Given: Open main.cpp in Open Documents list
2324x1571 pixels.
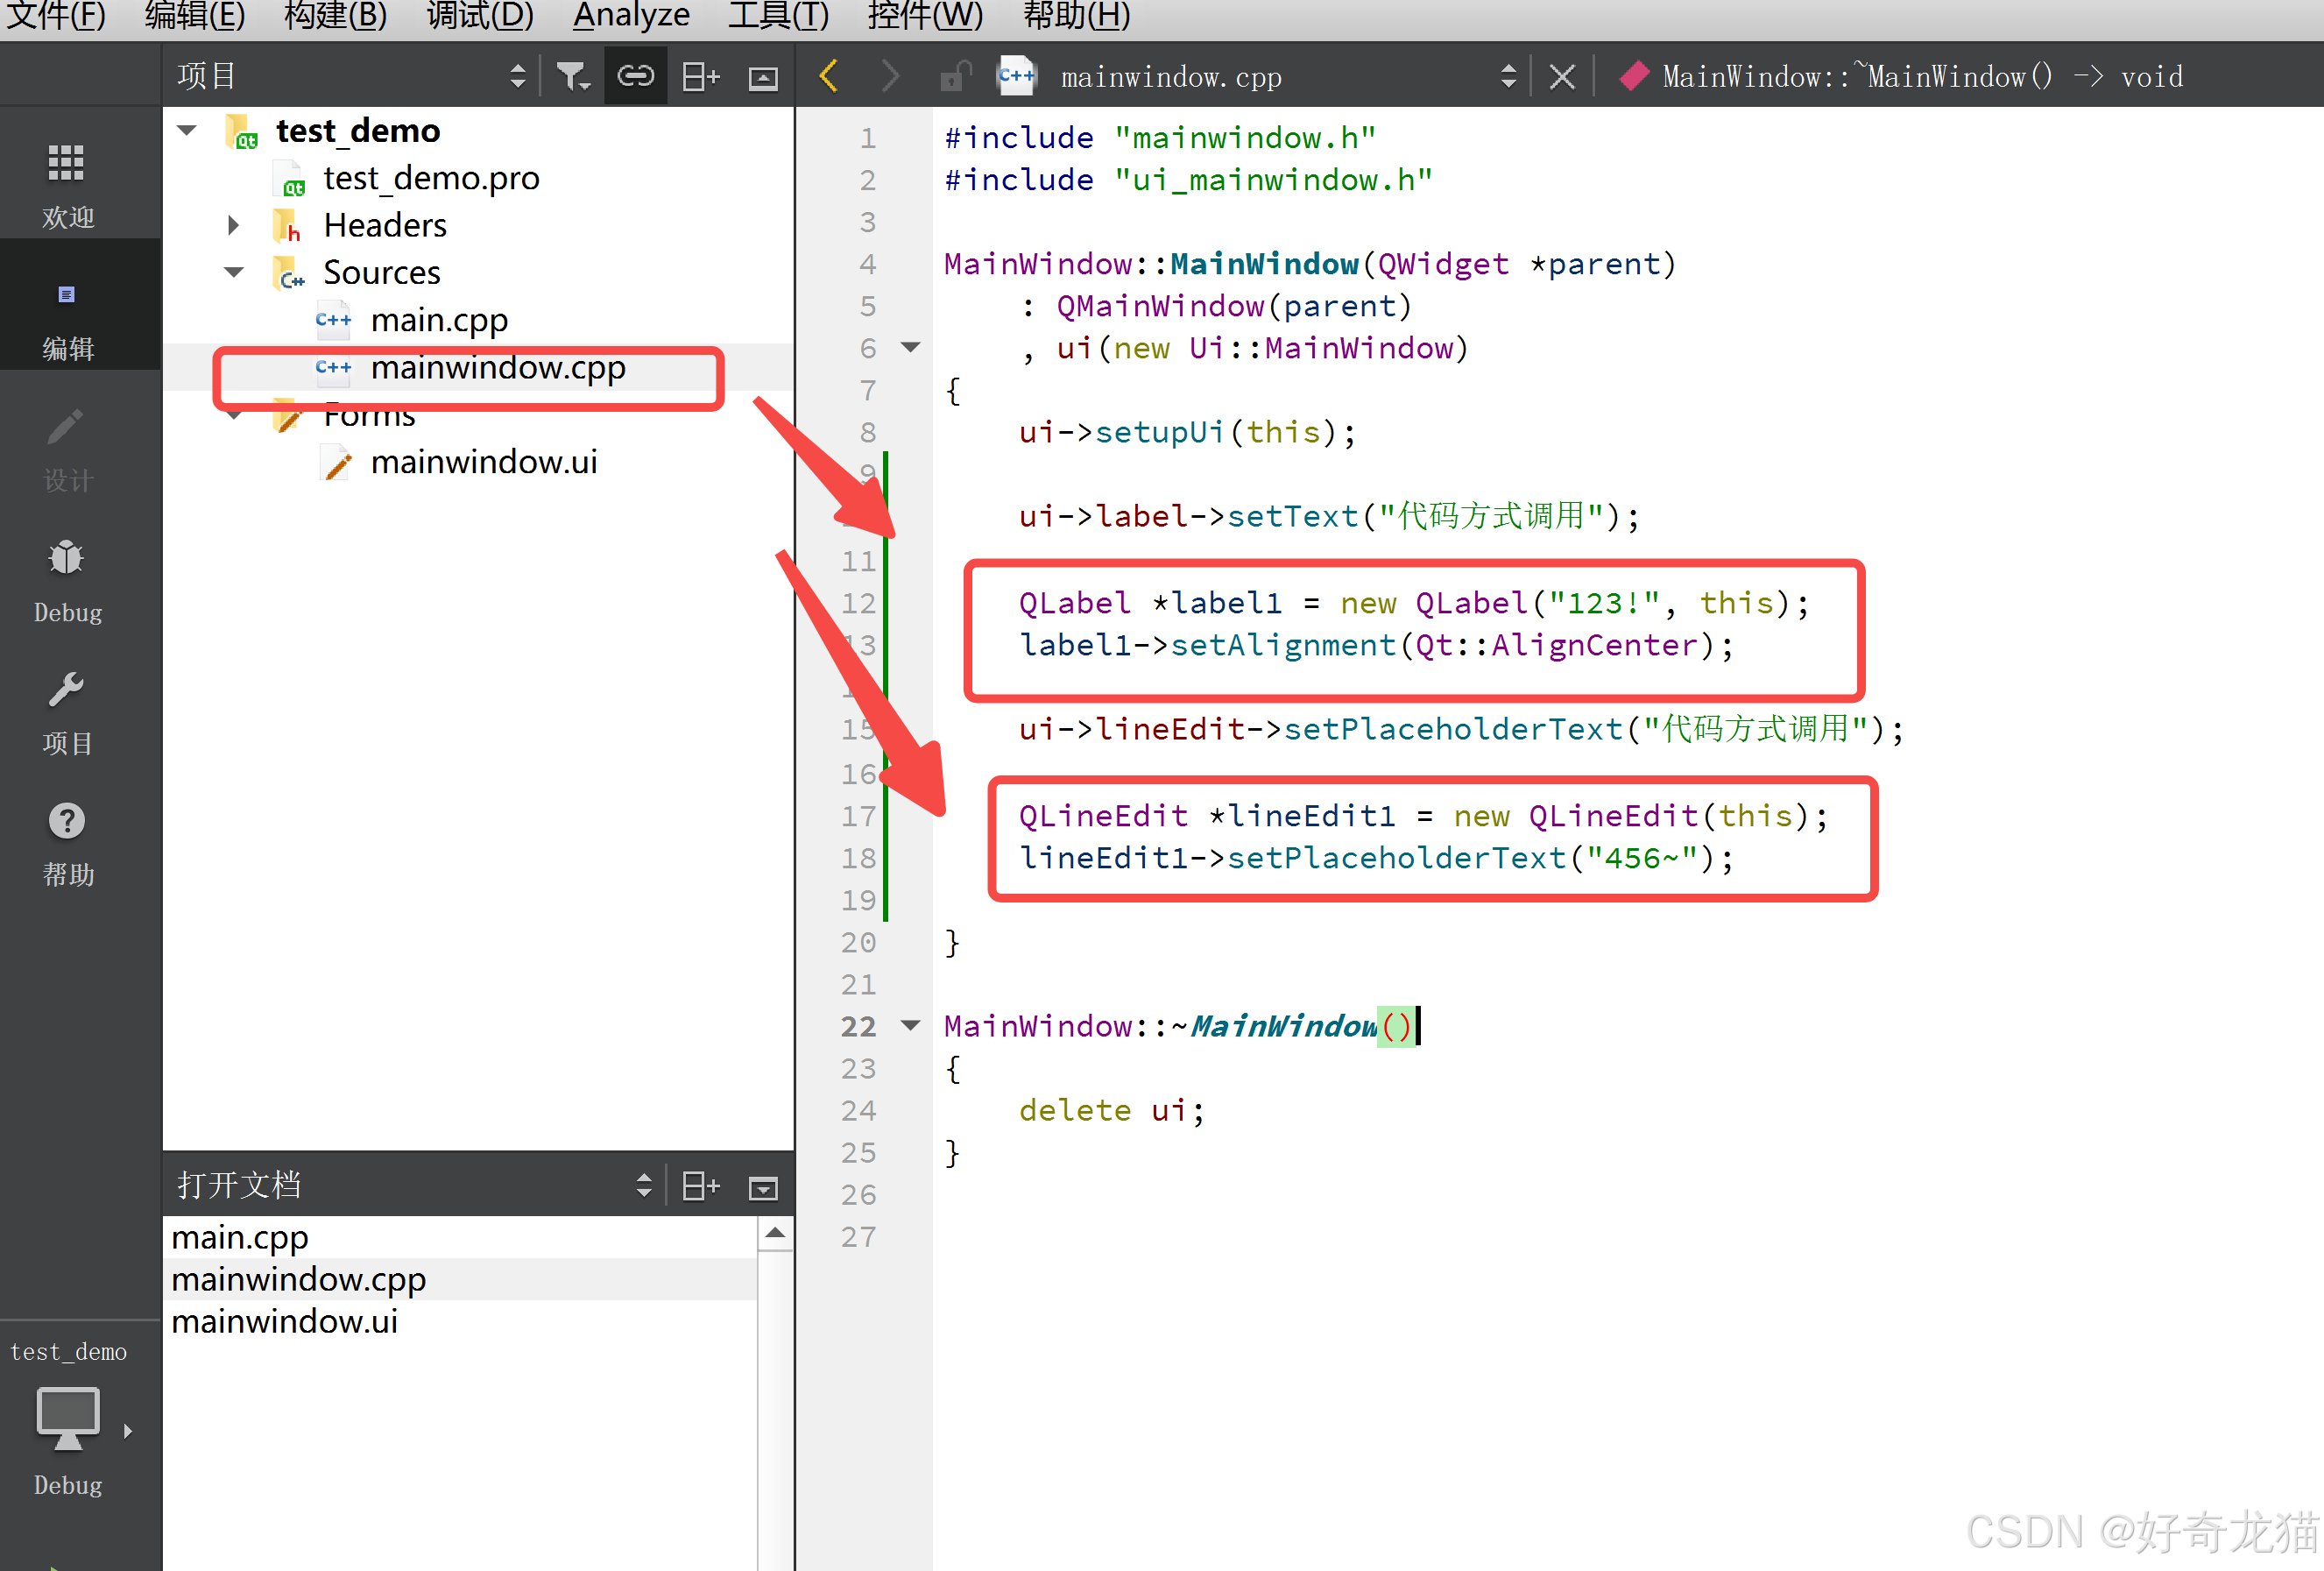Looking at the screenshot, I should tap(240, 1238).
